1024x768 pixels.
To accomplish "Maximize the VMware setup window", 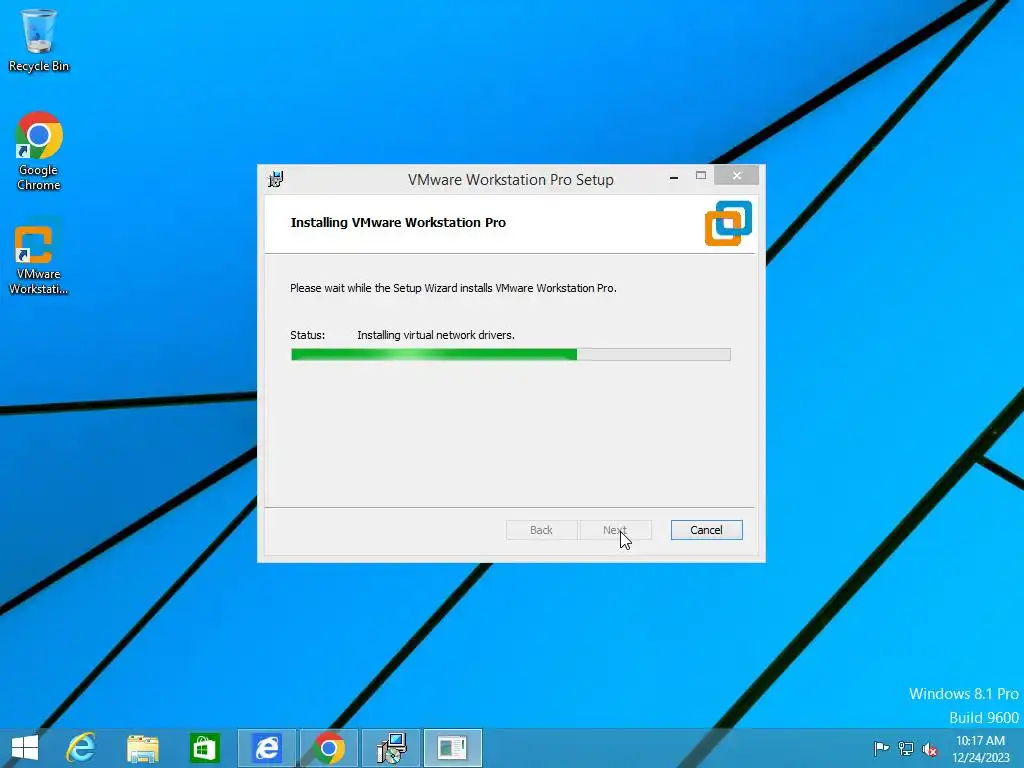I will click(x=701, y=176).
